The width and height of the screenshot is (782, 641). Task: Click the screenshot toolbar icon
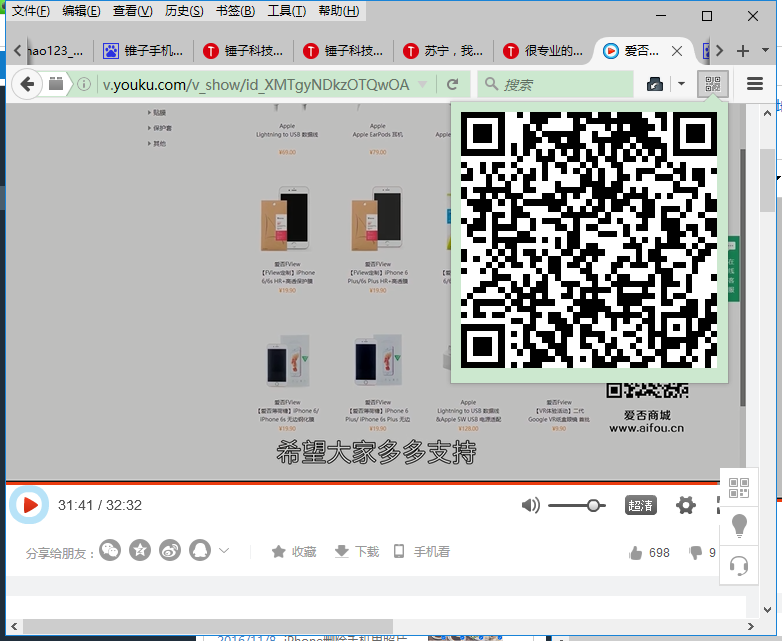(x=654, y=84)
